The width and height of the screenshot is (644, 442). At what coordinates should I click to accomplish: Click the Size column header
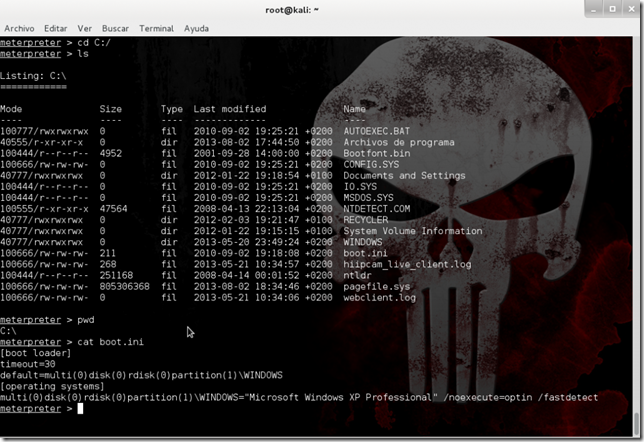click(110, 109)
